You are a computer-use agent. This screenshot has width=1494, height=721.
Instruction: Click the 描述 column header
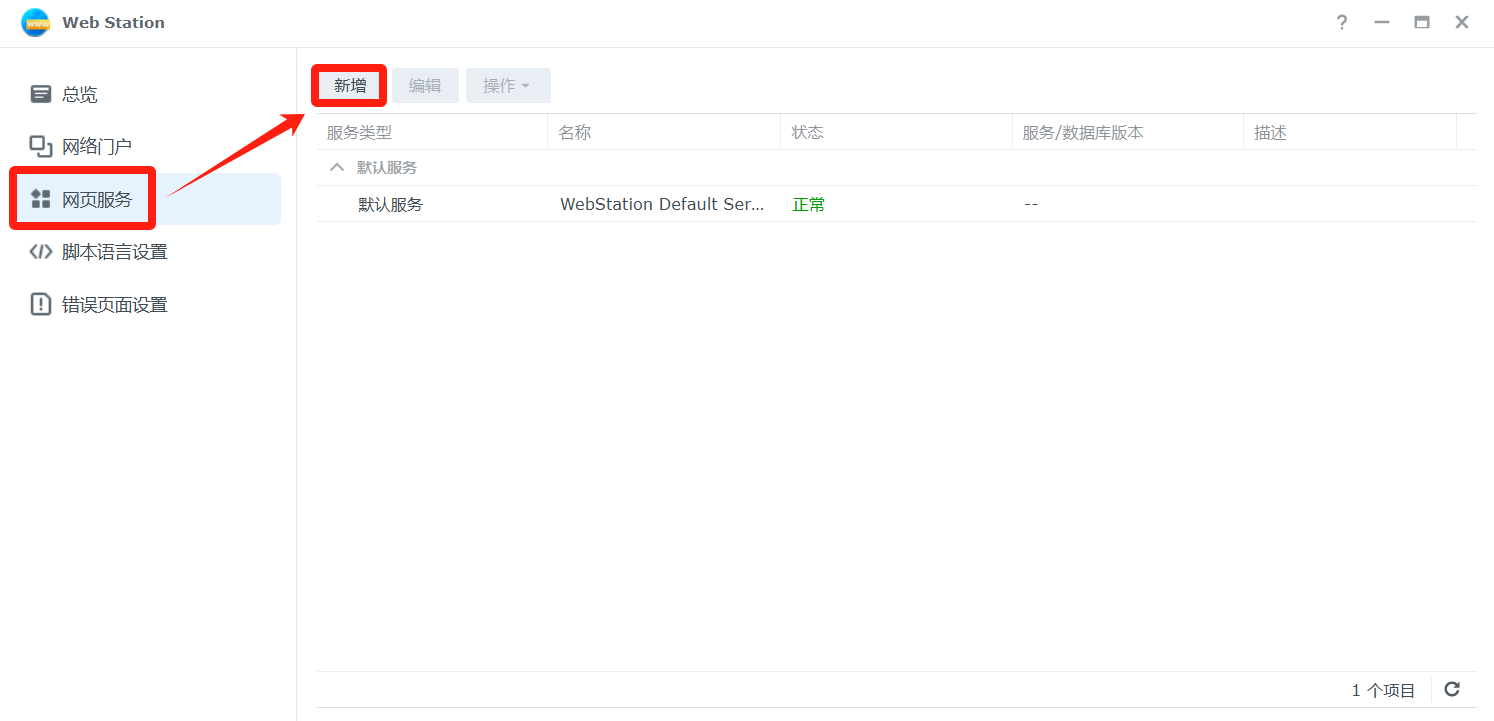coord(1270,132)
